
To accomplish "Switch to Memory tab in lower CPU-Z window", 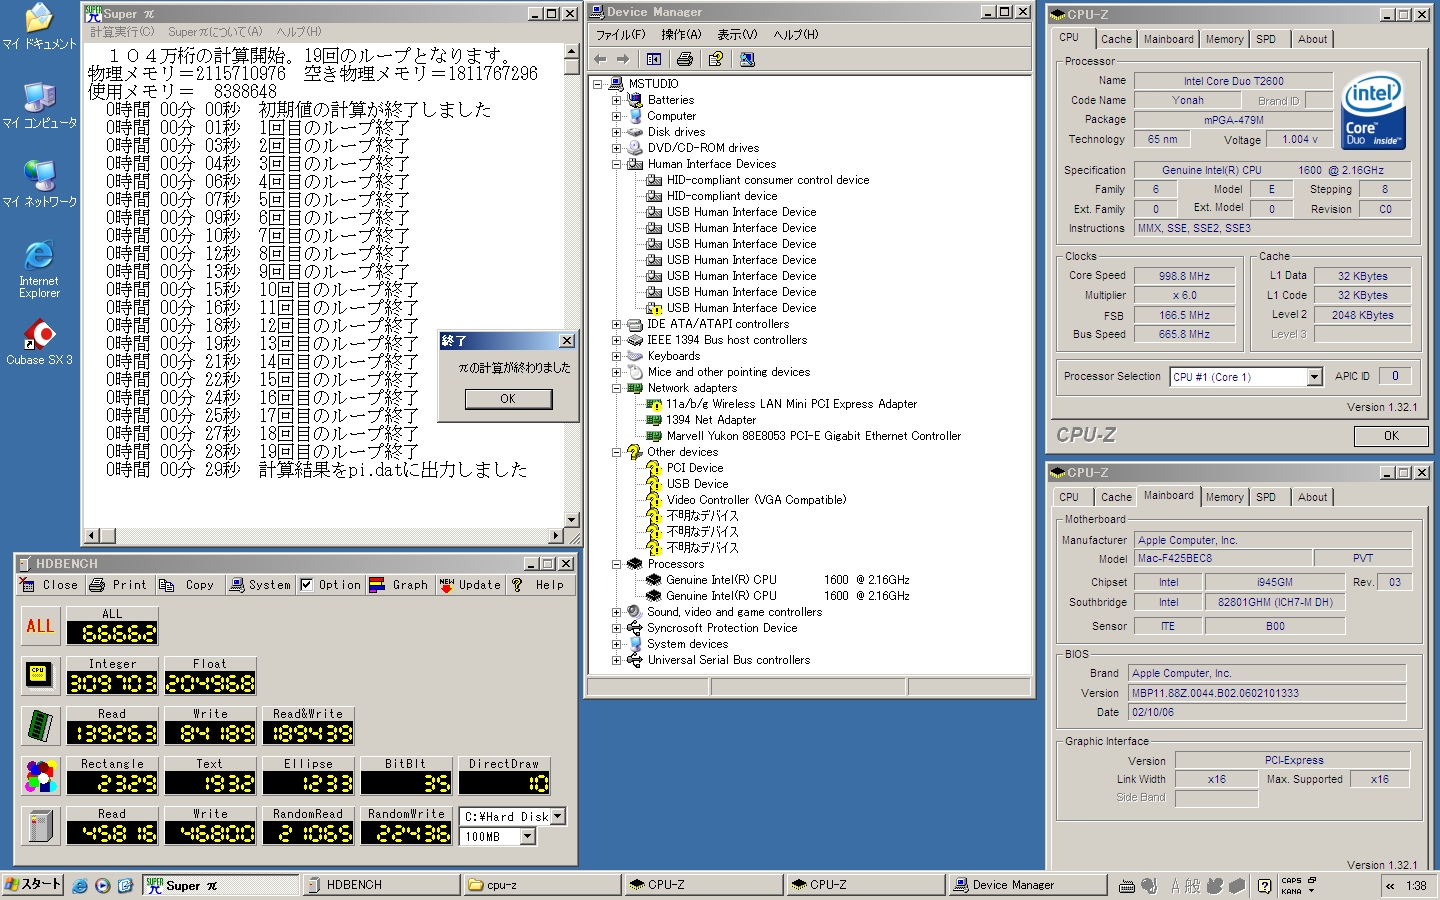I will [x=1224, y=497].
